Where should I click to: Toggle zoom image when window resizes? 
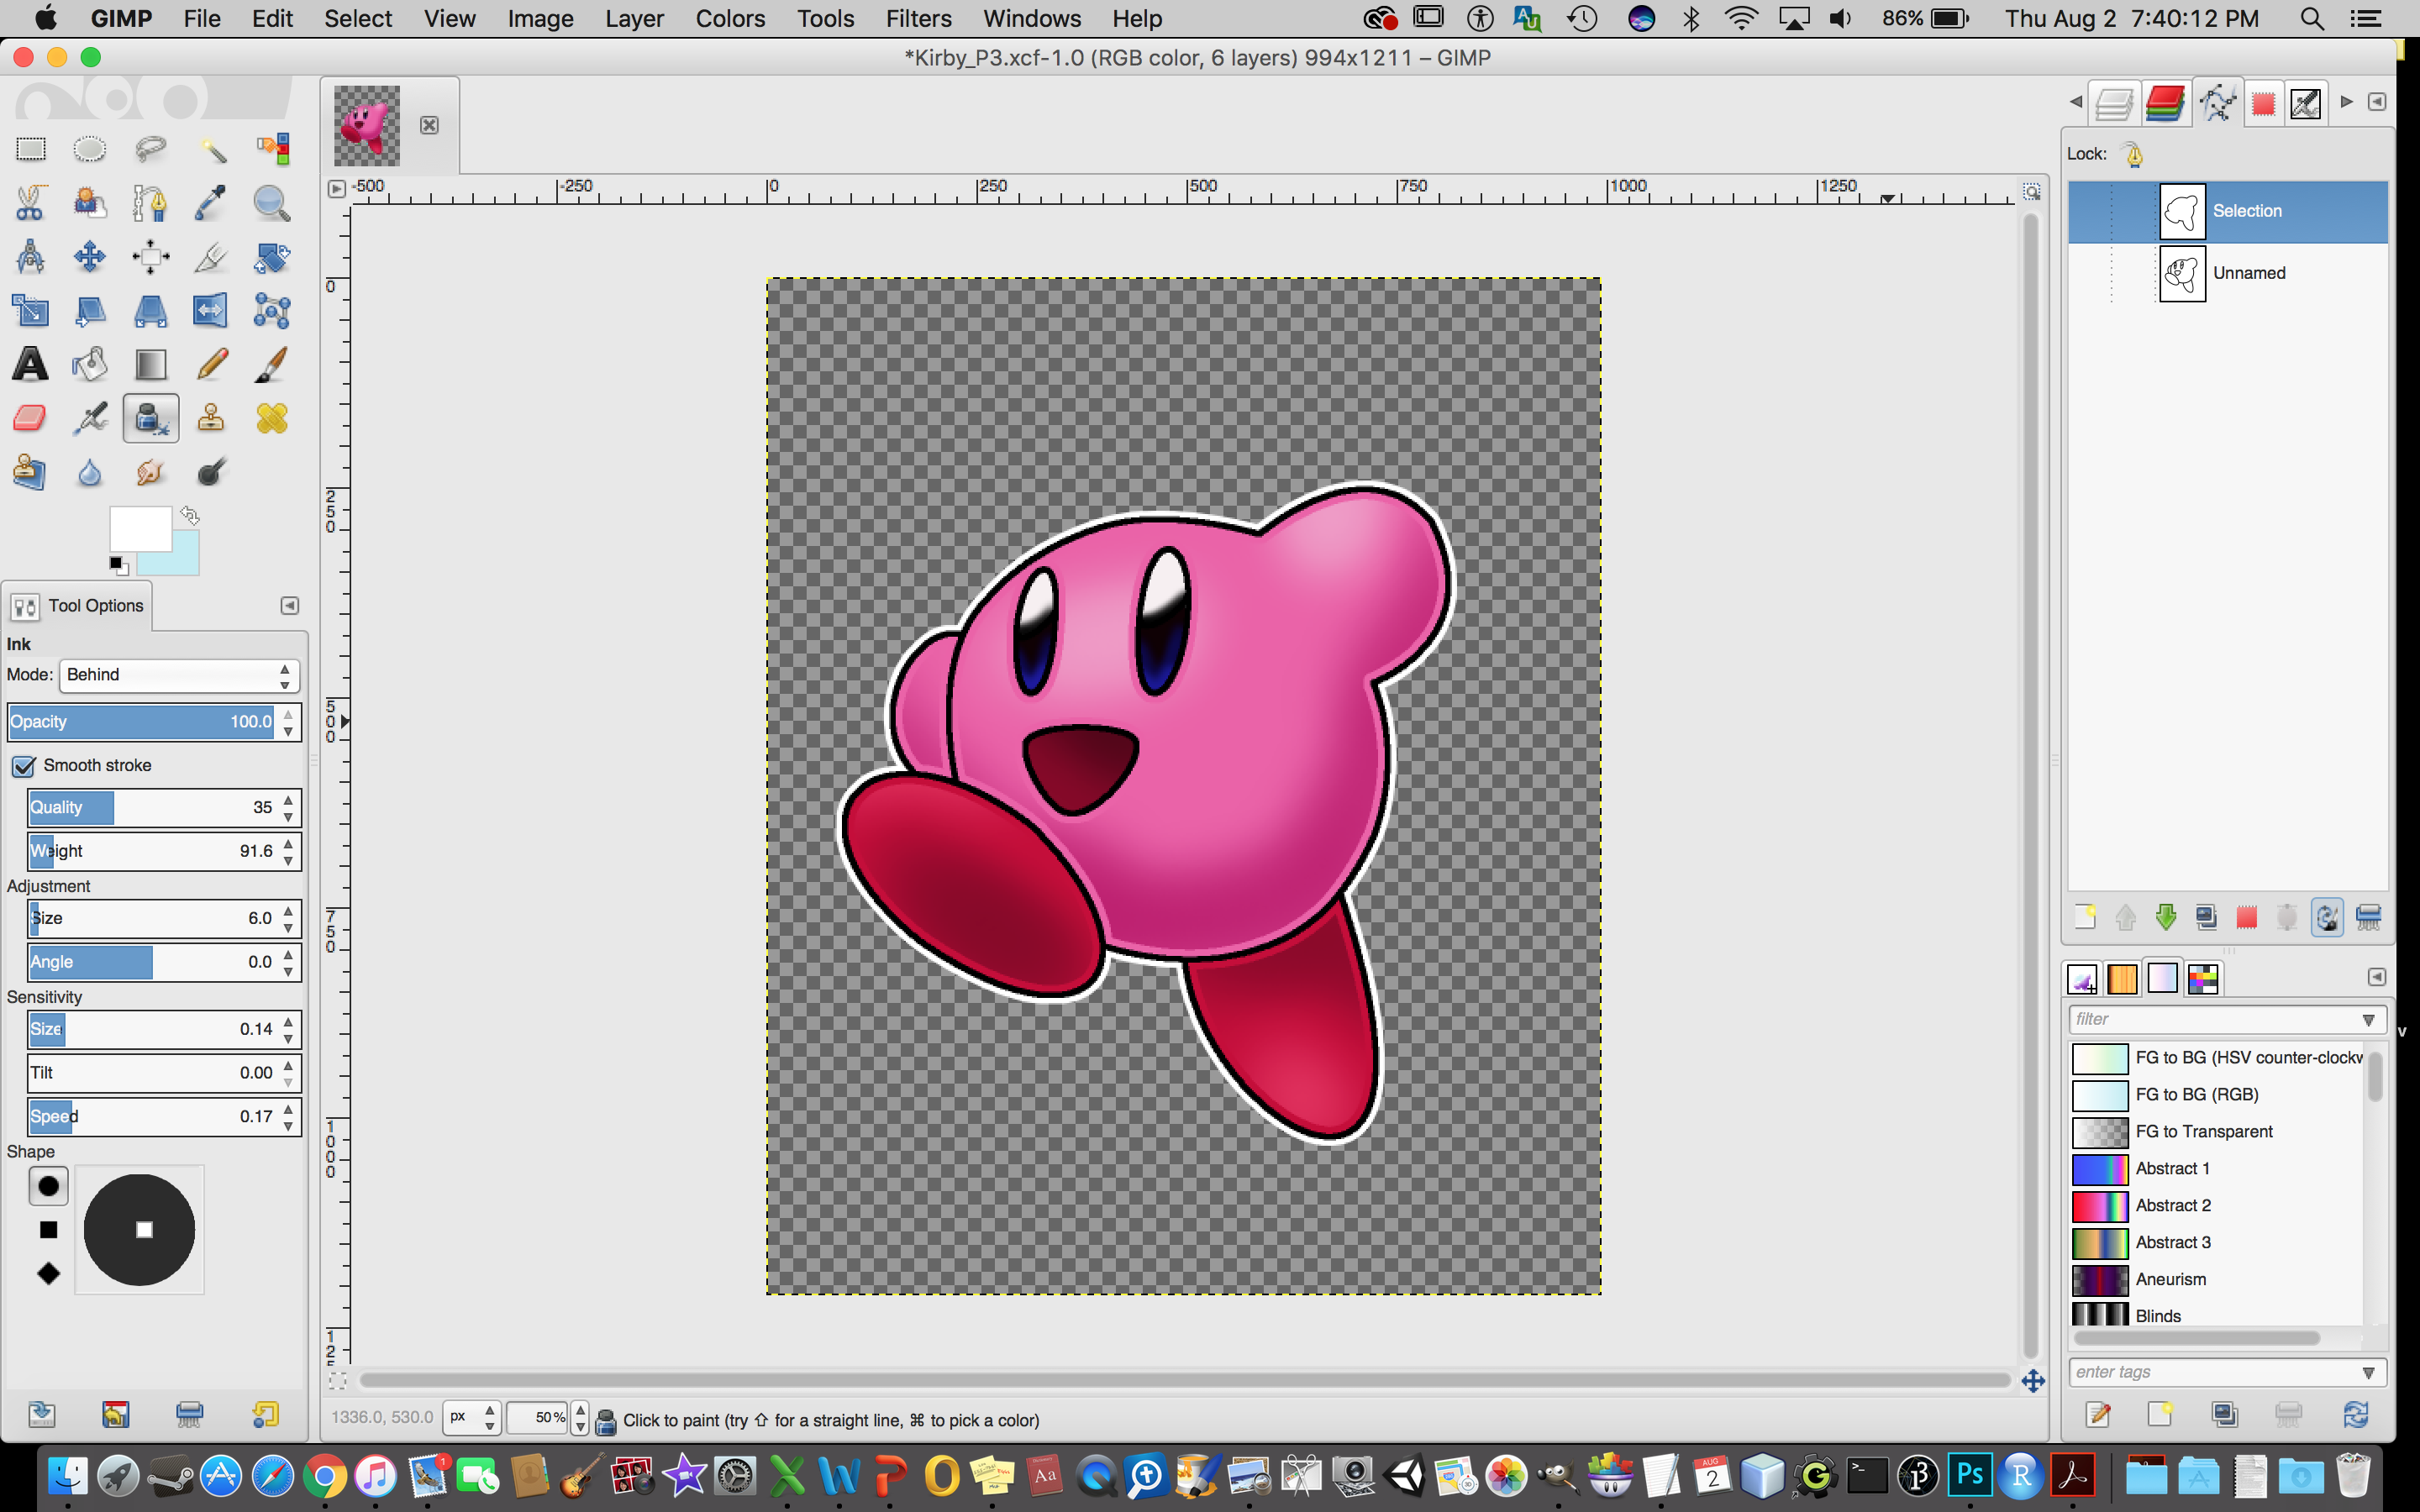[2031, 190]
